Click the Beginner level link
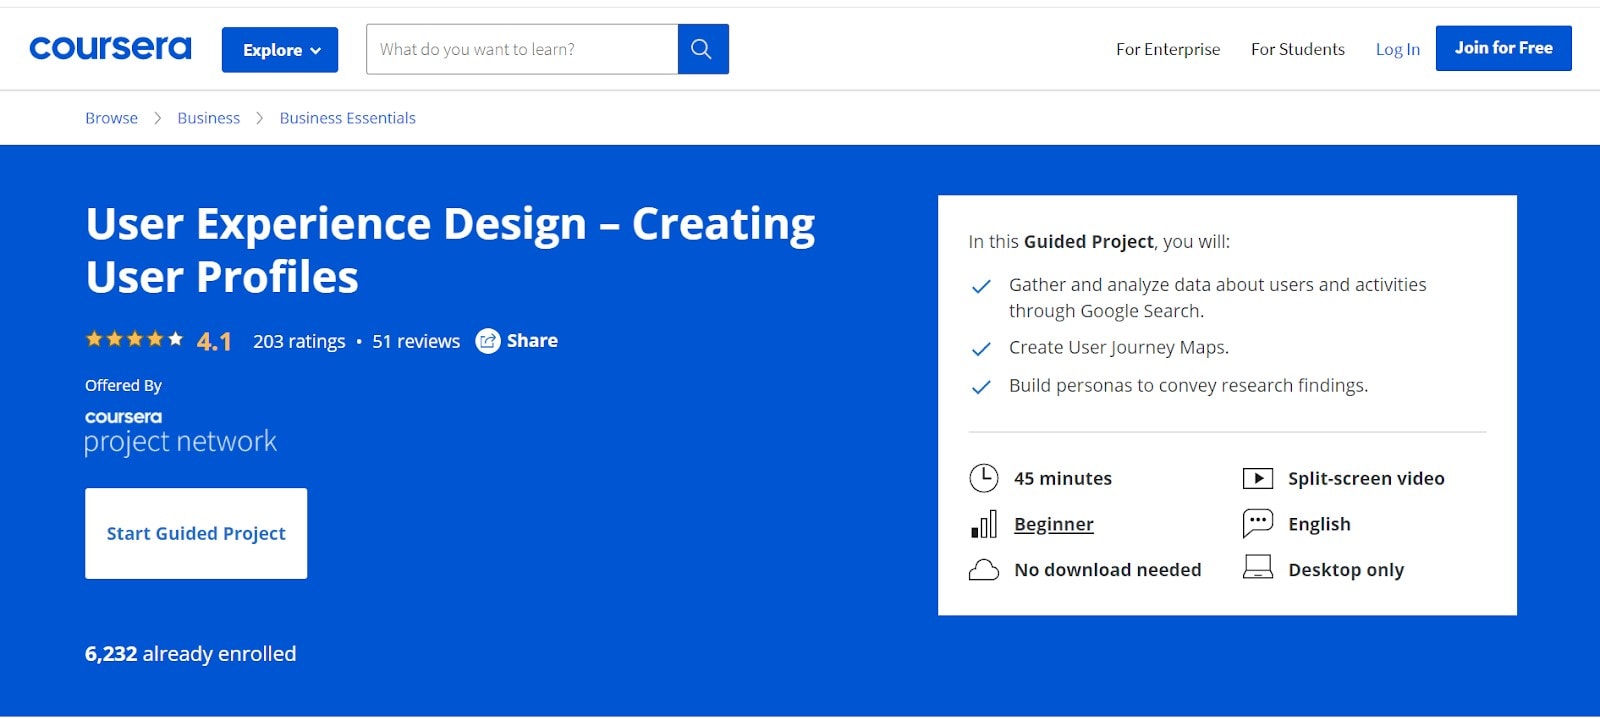 point(1053,524)
